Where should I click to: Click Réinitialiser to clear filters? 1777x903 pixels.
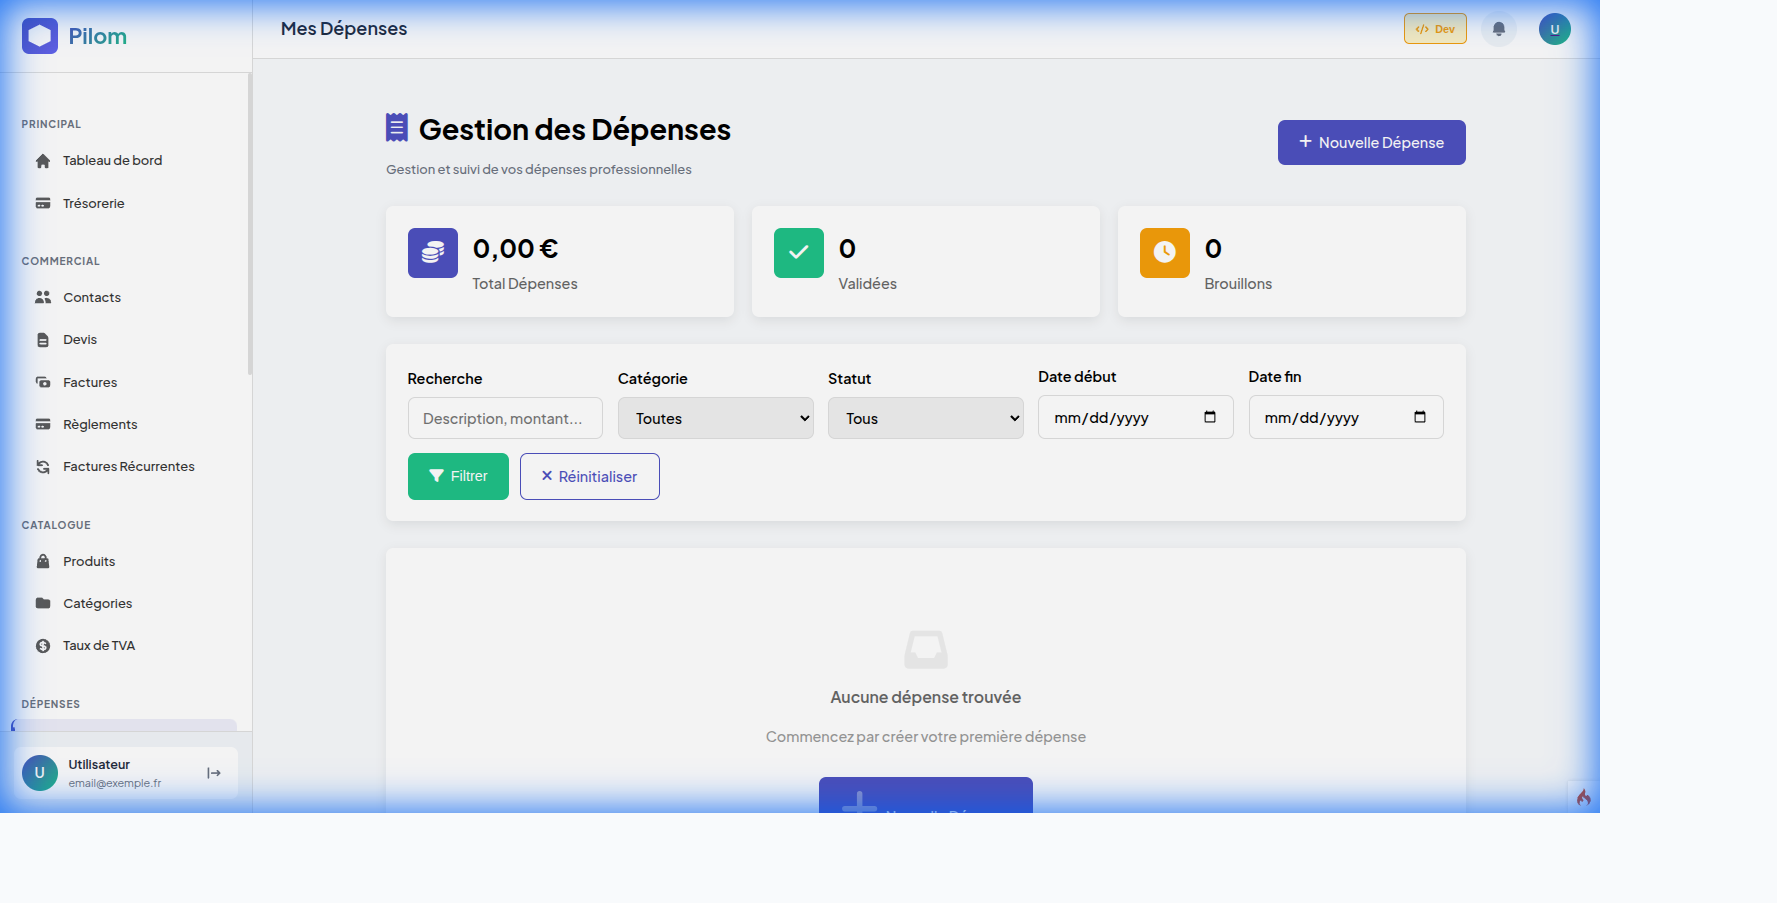(589, 476)
